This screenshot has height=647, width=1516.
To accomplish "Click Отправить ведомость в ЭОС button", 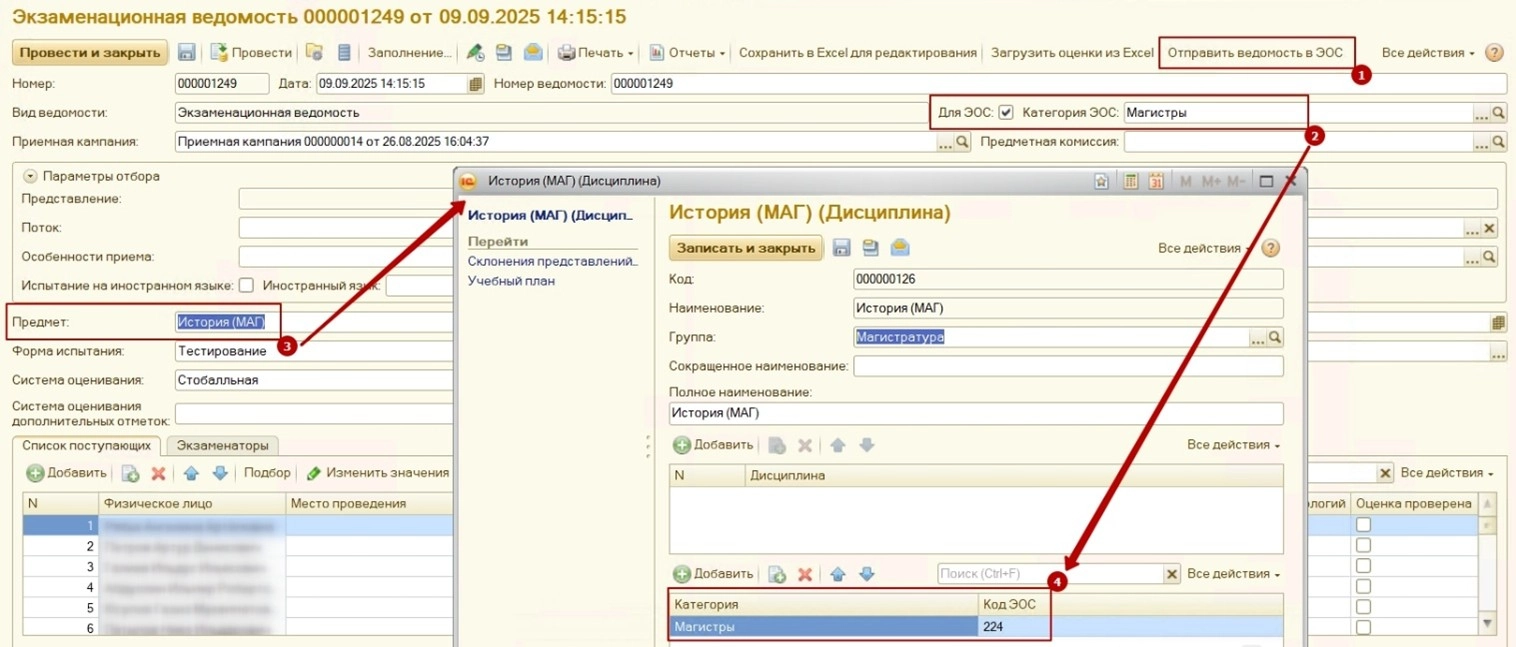I will coord(1255,53).
